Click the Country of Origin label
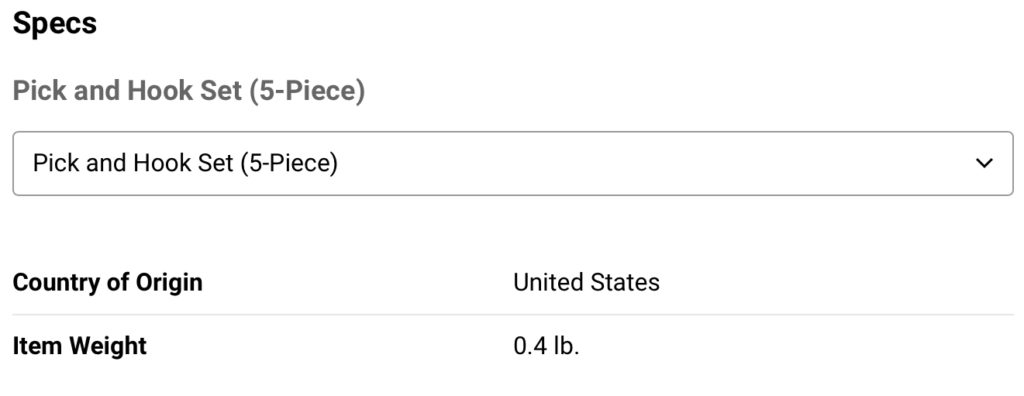 (108, 282)
